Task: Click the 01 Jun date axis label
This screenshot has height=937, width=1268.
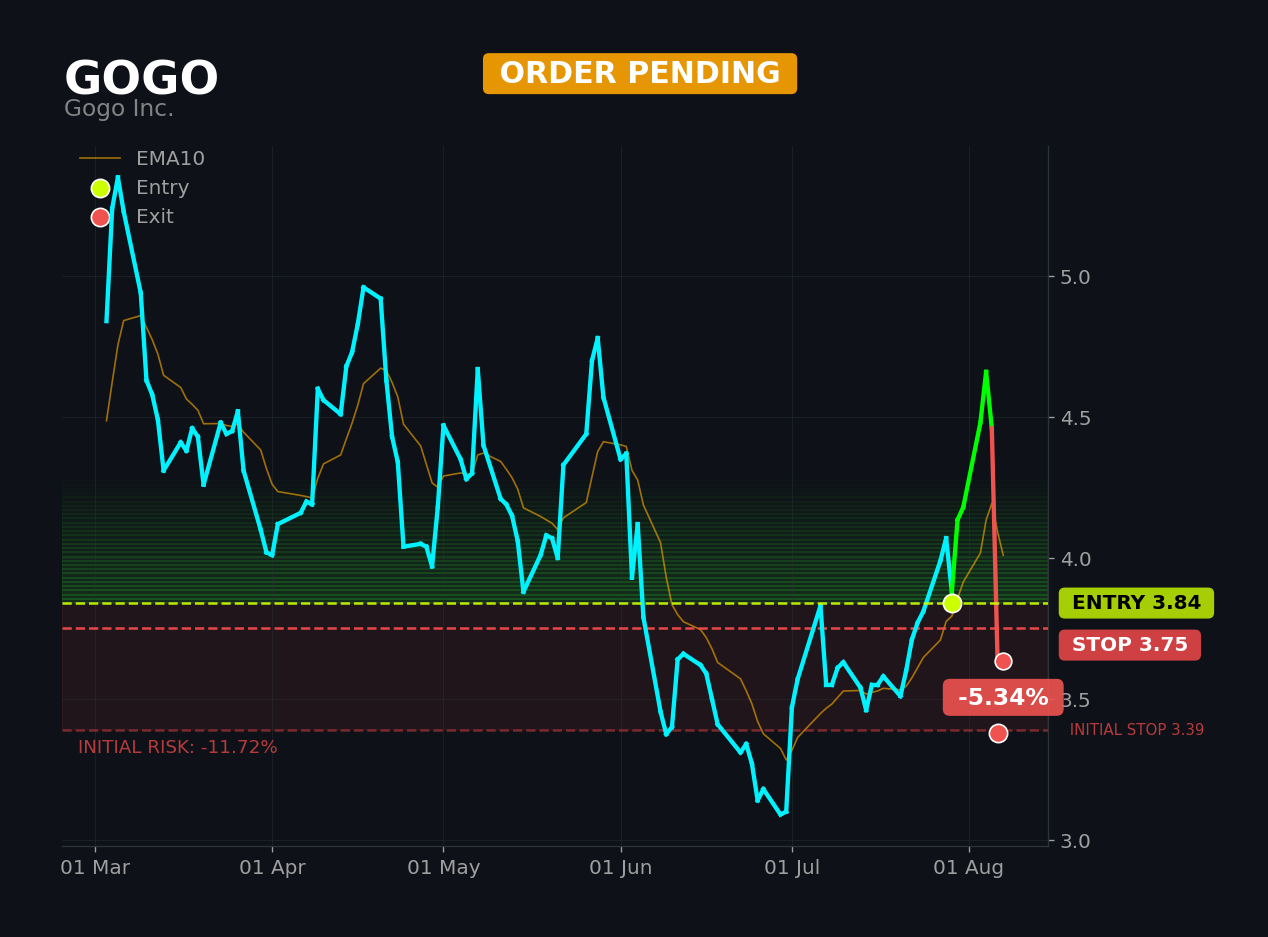Action: (621, 868)
